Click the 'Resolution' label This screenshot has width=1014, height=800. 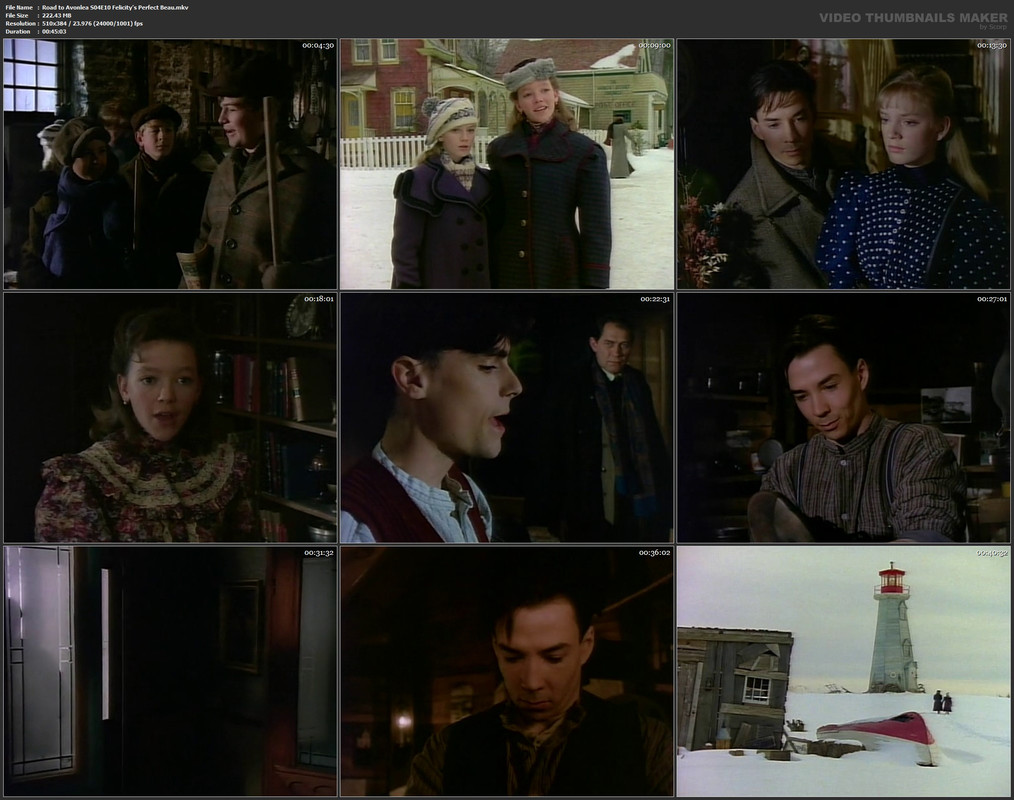point(19,23)
